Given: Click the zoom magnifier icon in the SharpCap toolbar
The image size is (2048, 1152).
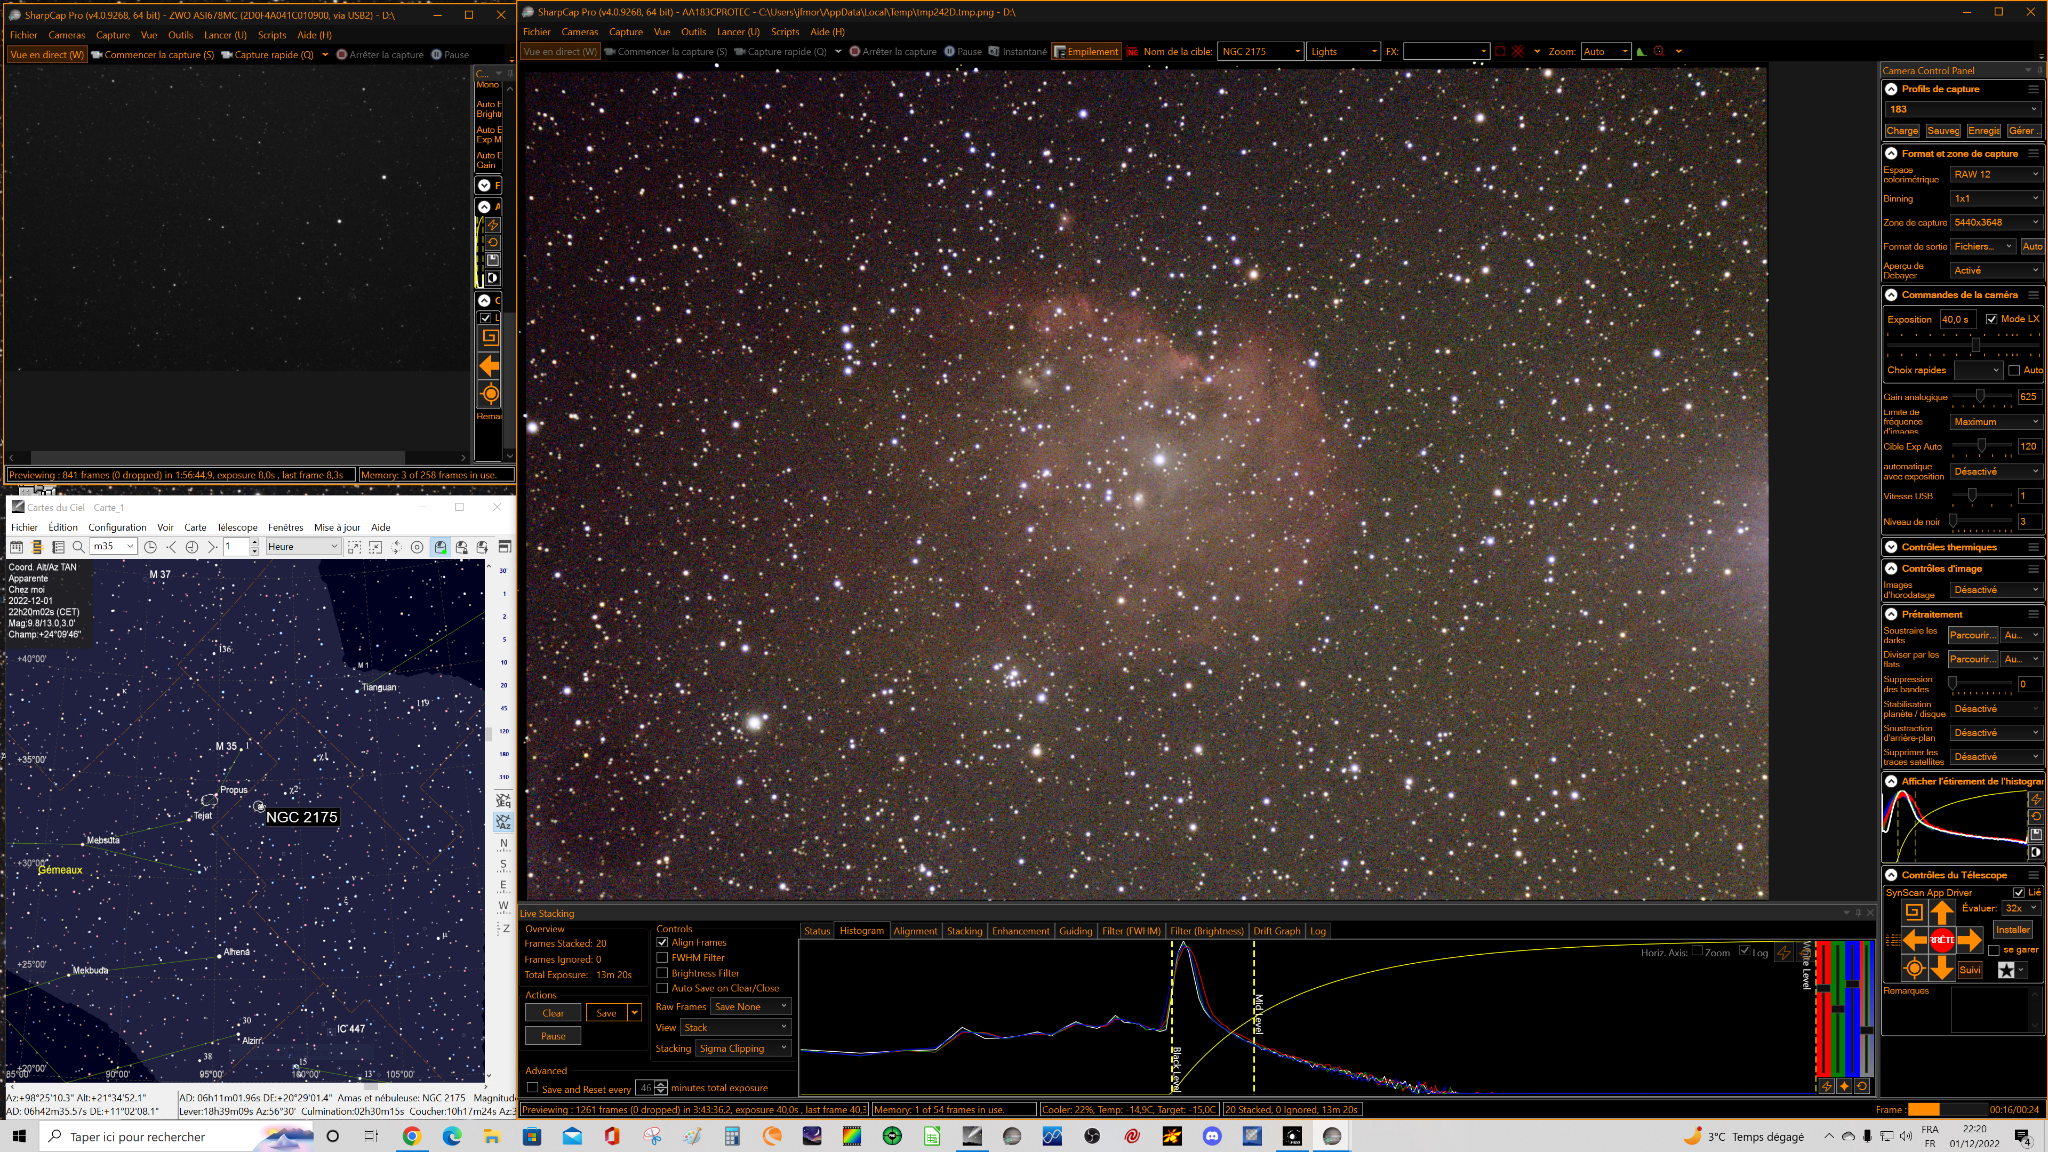Looking at the screenshot, I should [x=1658, y=52].
